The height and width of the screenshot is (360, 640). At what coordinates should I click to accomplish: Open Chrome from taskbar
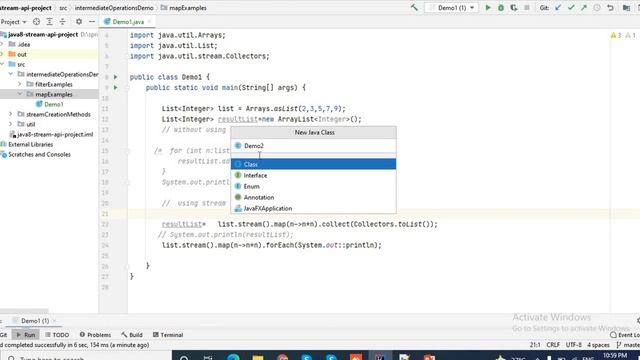282,357
